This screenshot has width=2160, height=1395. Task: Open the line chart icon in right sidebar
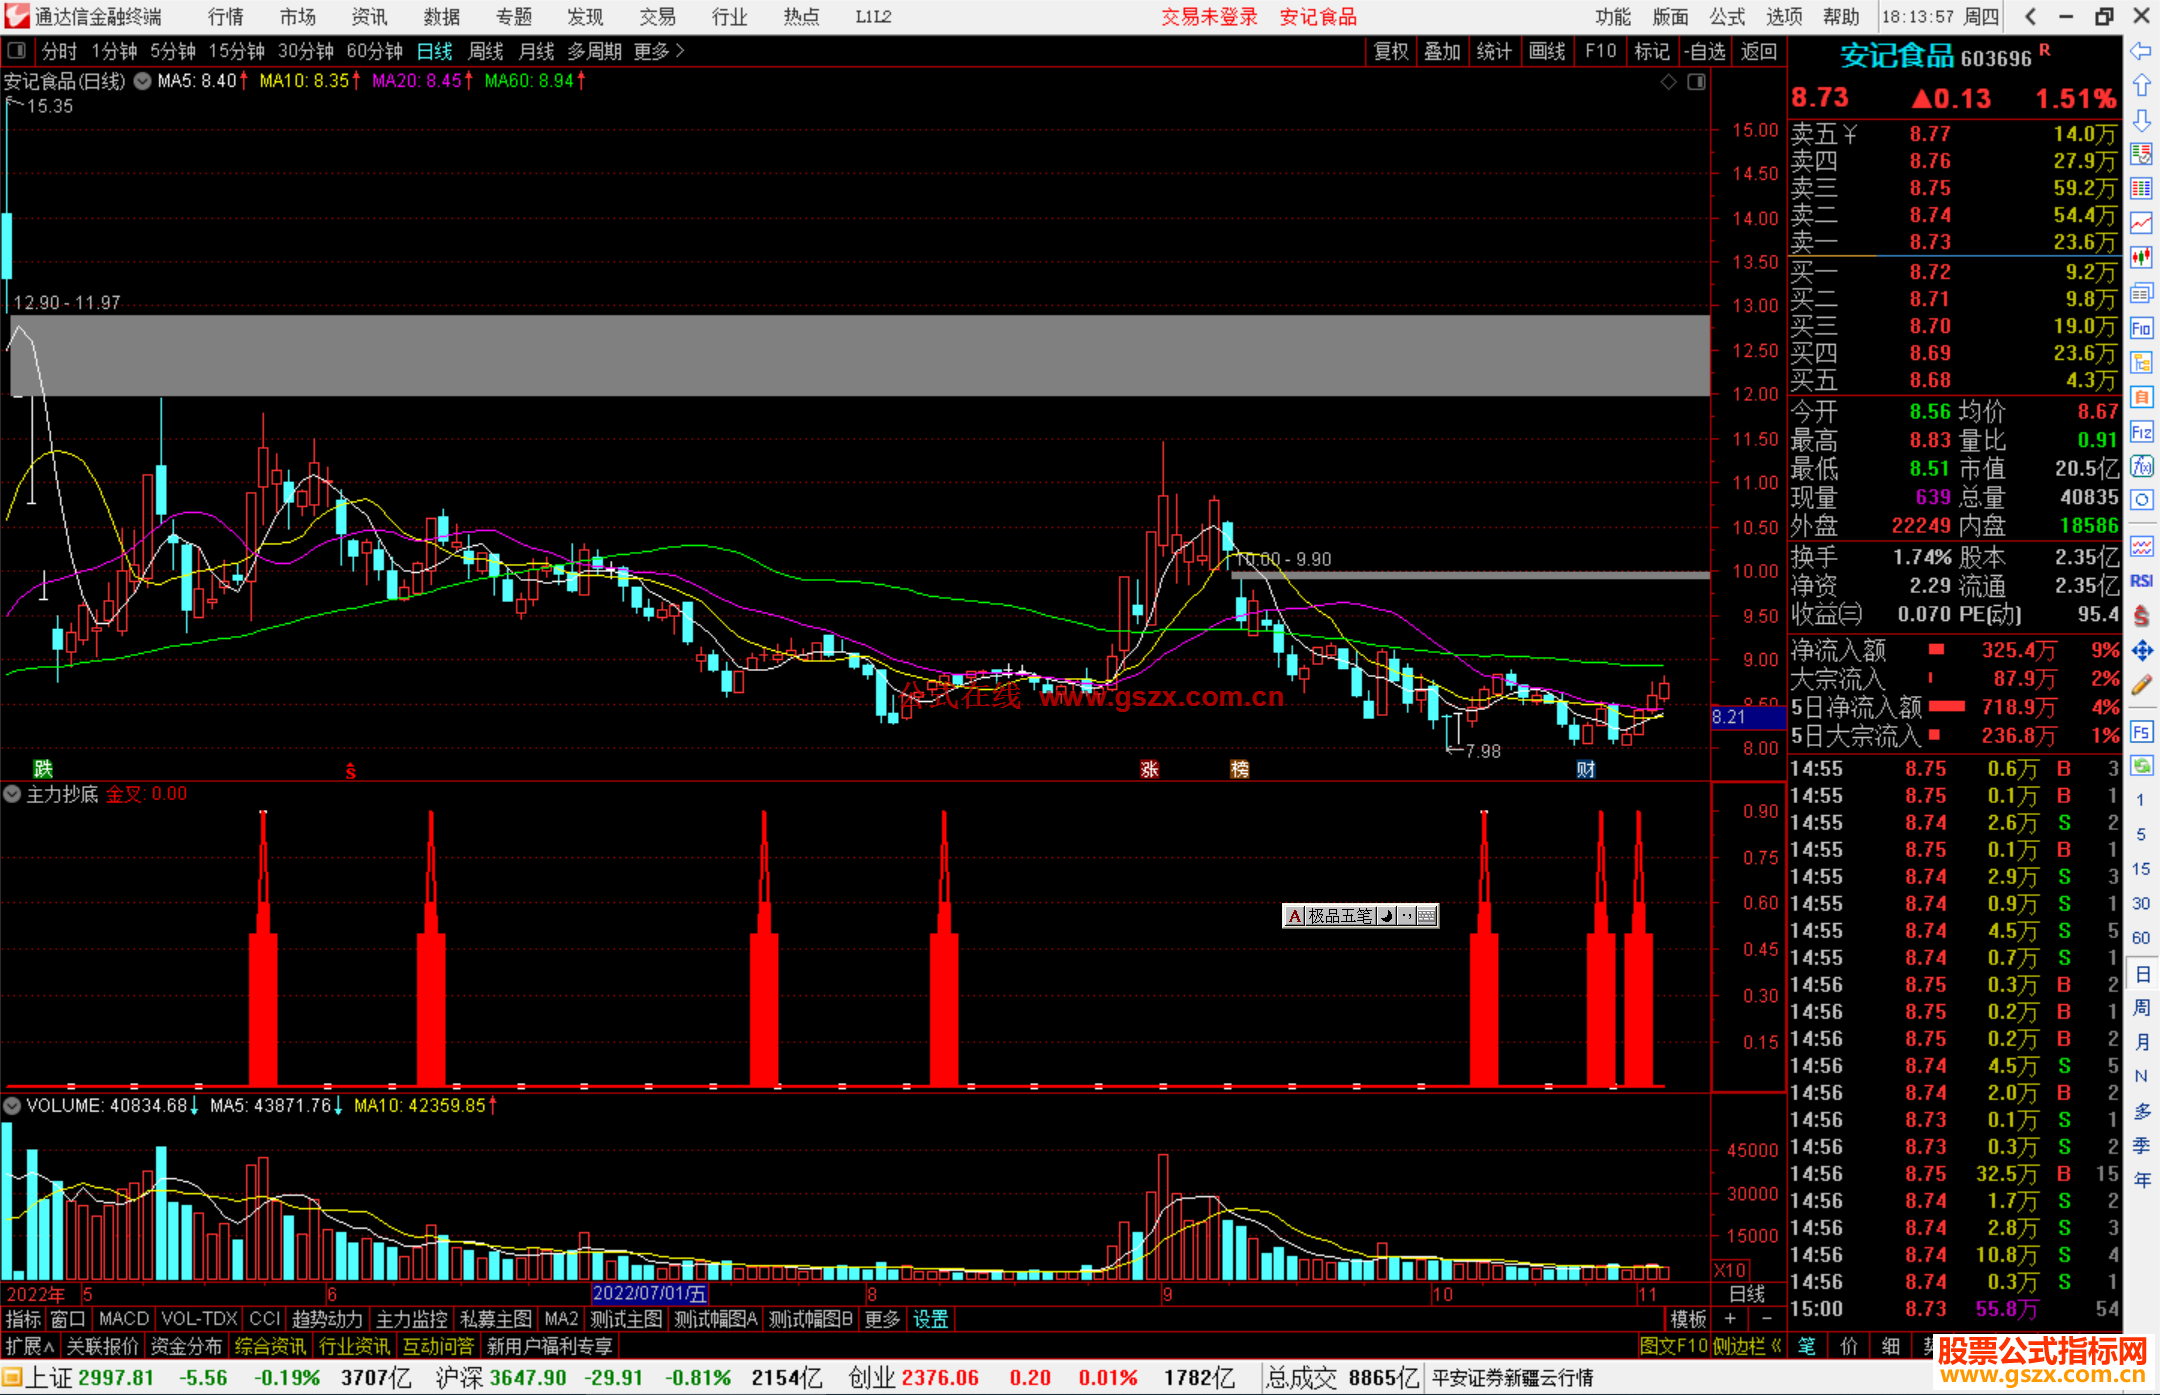(2140, 223)
